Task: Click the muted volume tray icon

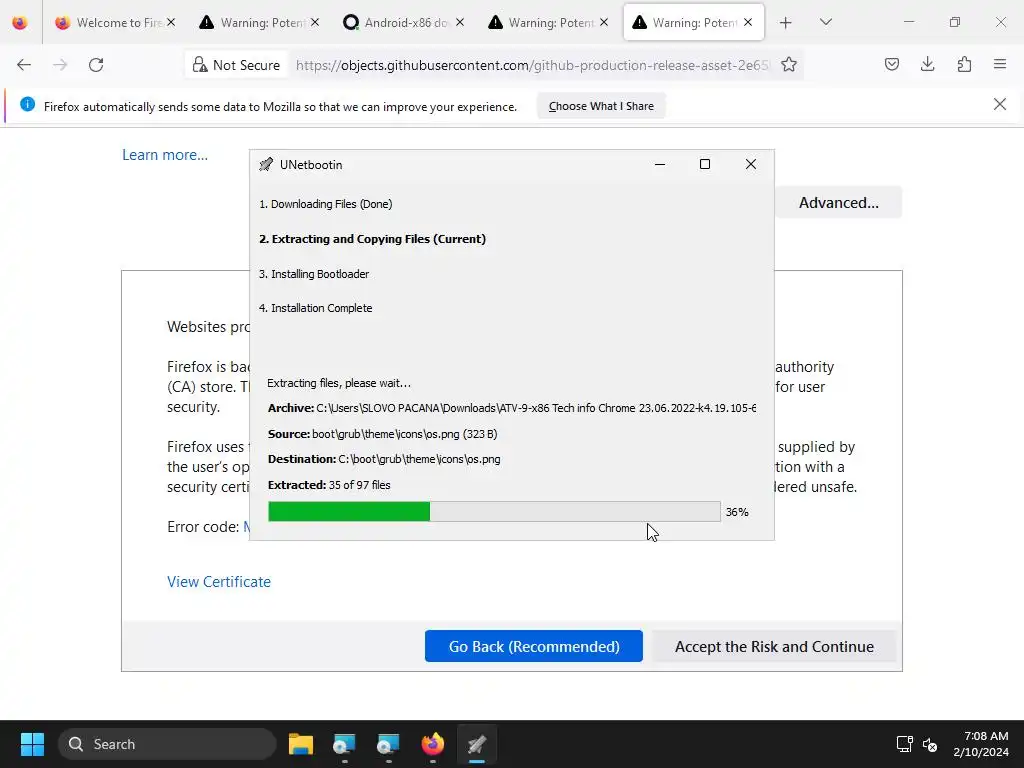Action: point(930,744)
